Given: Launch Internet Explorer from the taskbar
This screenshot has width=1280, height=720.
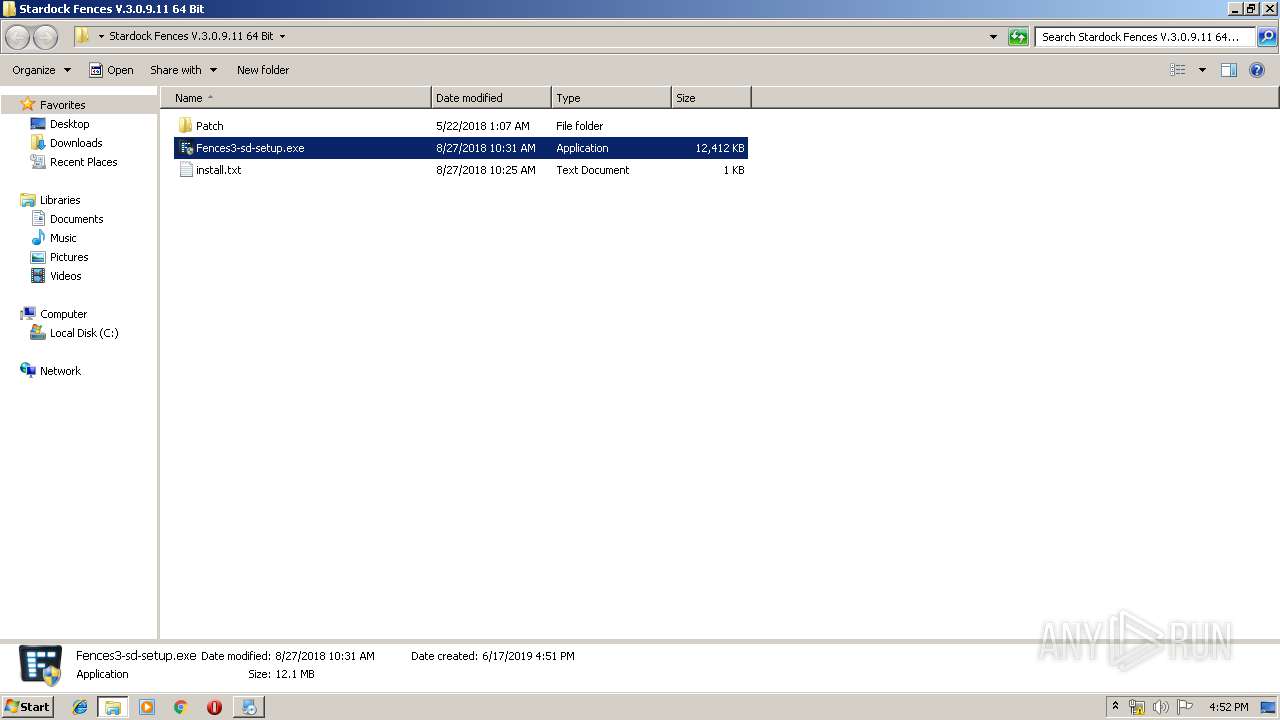Looking at the screenshot, I should click(x=80, y=707).
